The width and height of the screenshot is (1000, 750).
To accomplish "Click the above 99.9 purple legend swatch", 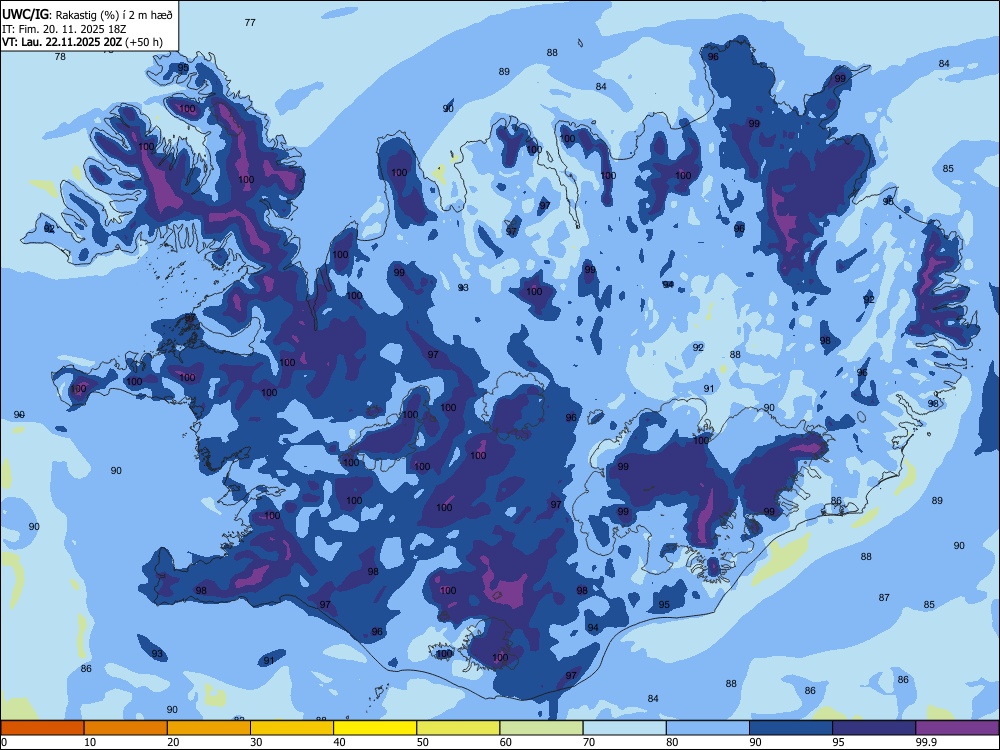I will tap(958, 728).
